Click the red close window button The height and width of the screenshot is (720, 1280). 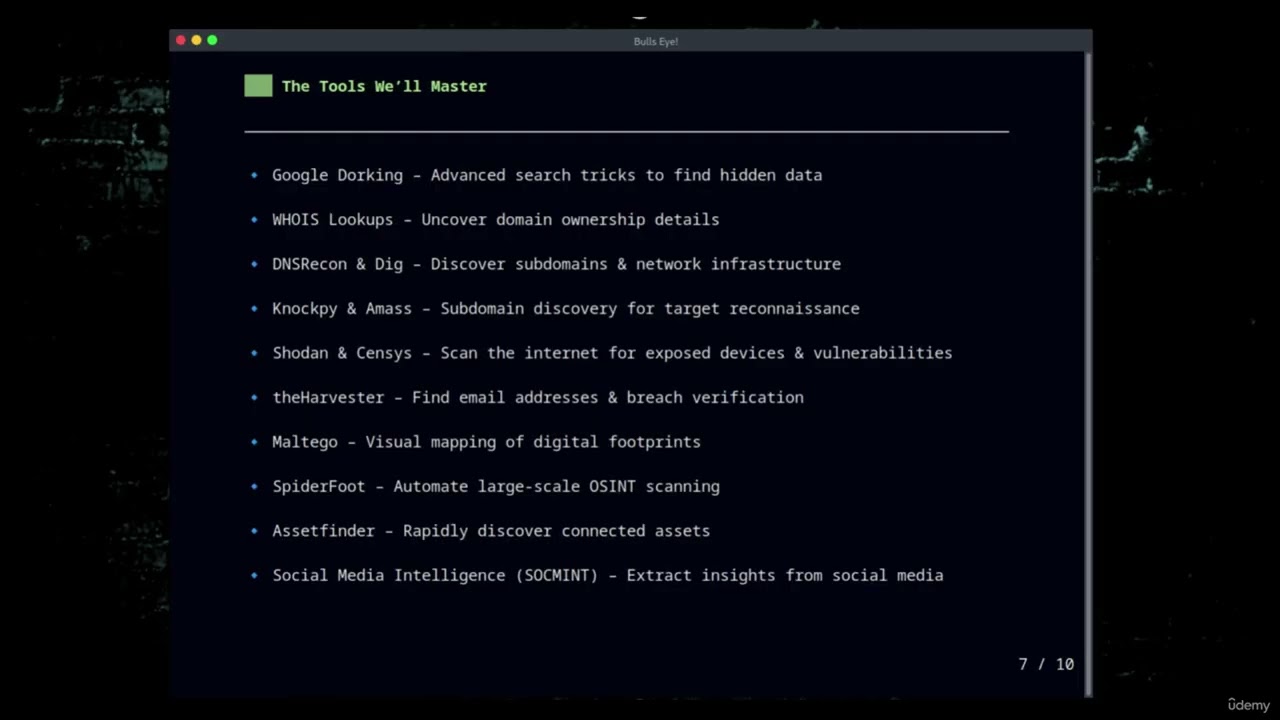(x=180, y=40)
